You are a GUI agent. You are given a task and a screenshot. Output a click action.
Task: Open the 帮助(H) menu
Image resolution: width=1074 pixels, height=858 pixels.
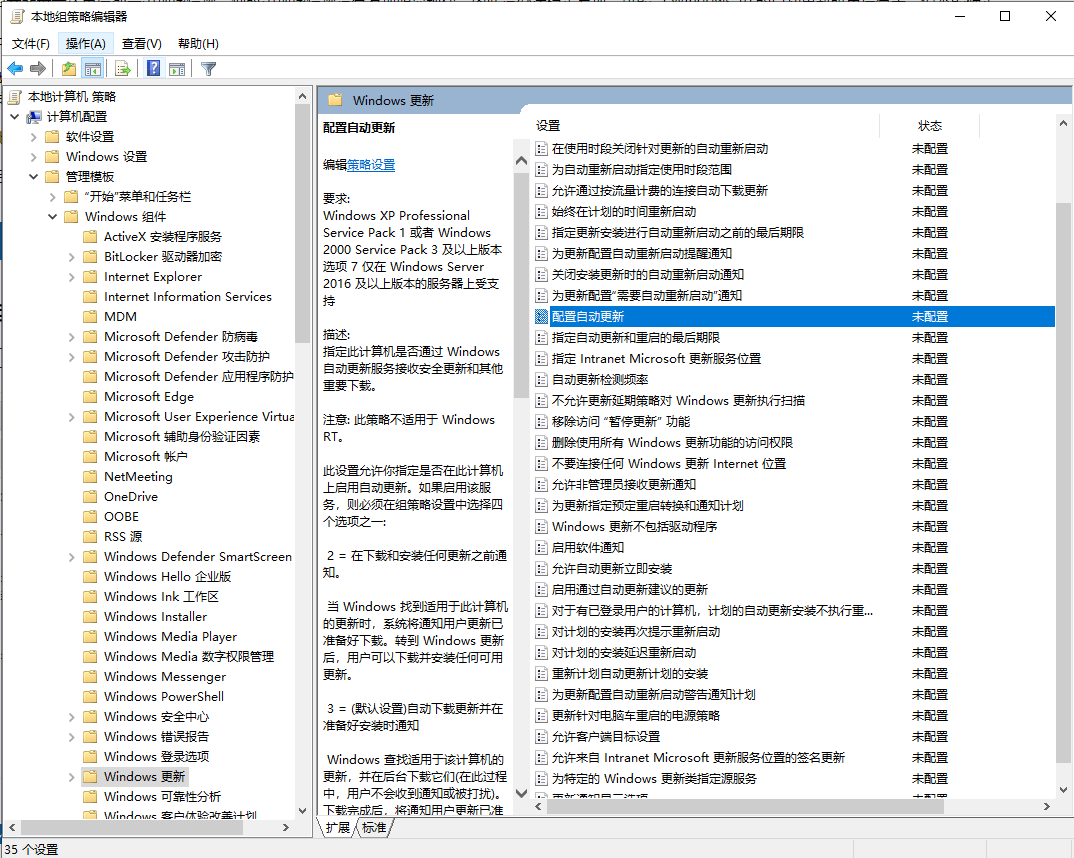[198, 44]
